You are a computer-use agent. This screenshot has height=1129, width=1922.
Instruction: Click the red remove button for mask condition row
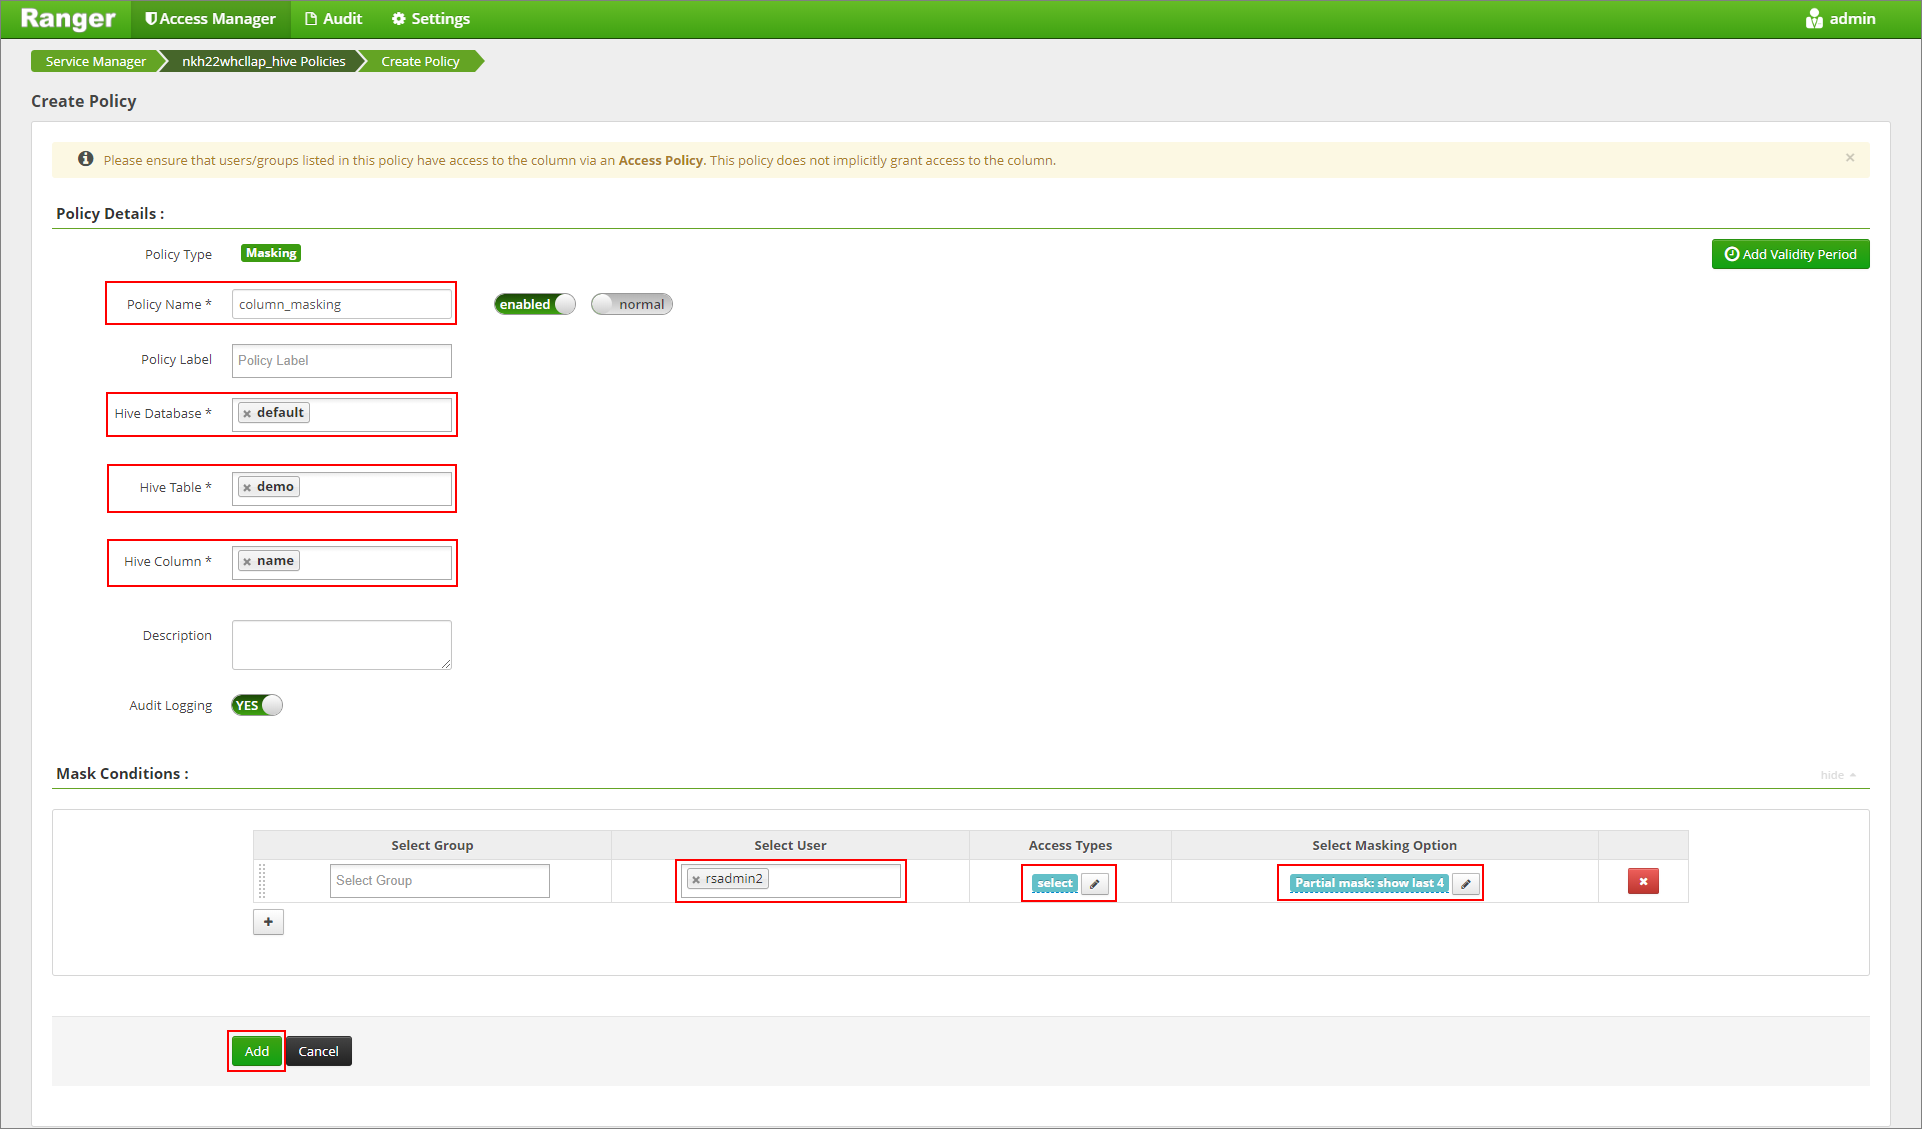click(x=1642, y=880)
